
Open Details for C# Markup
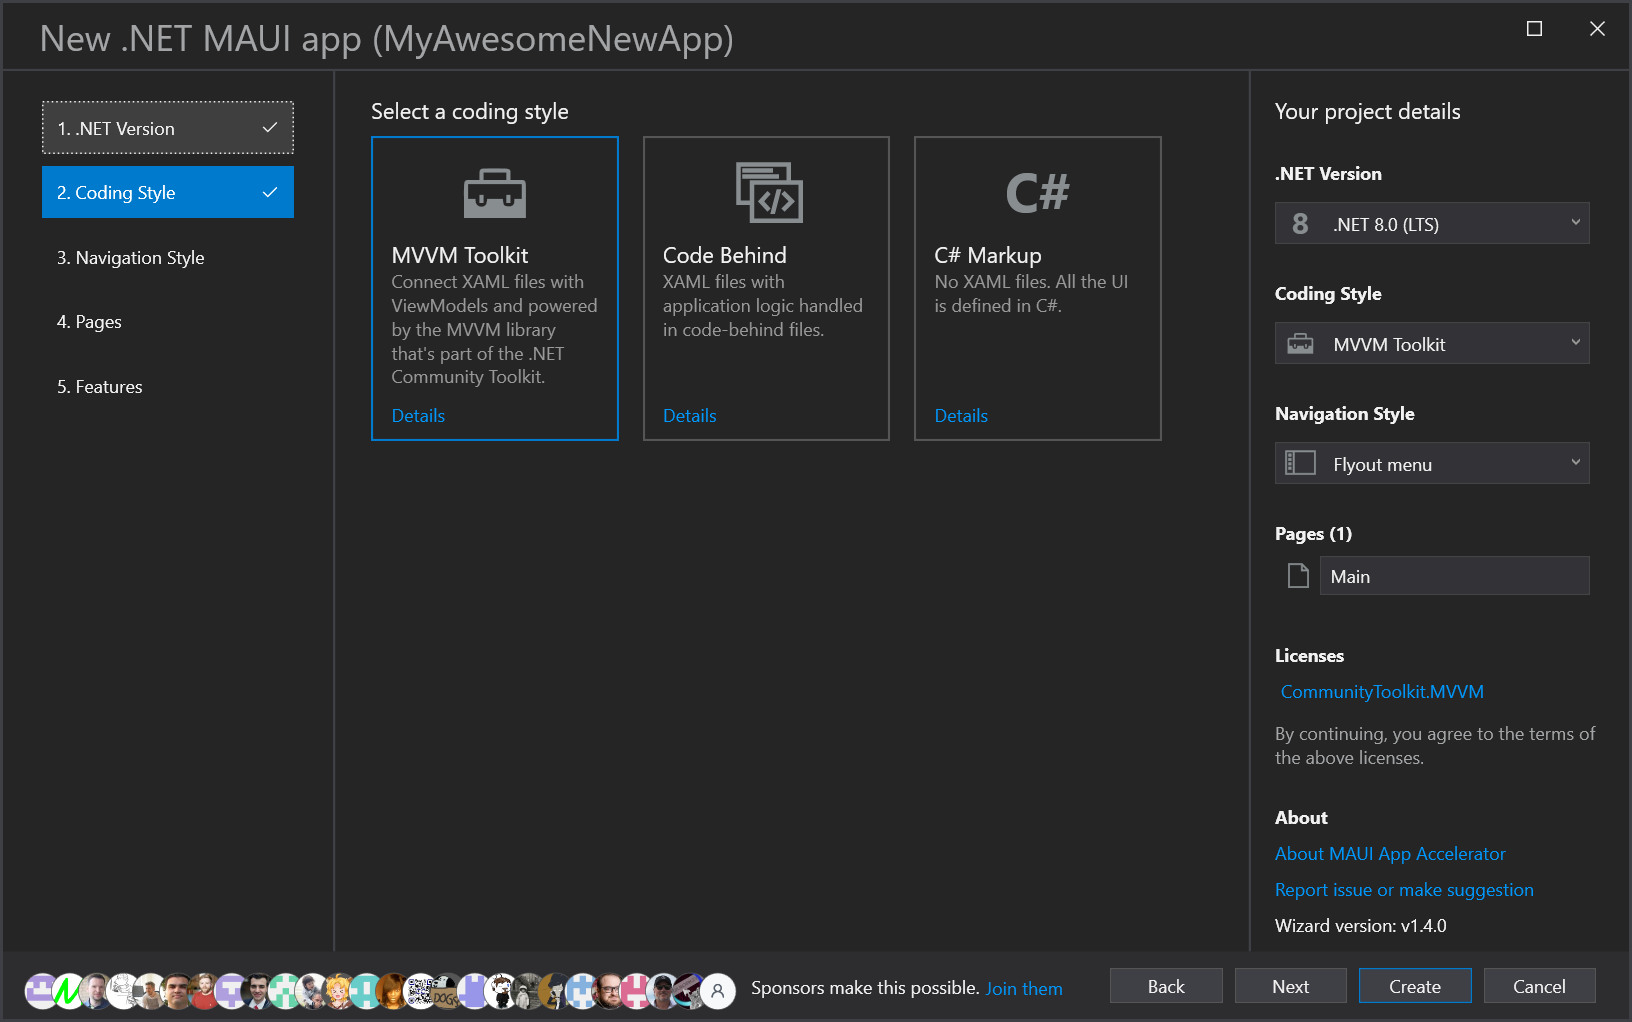pyautogui.click(x=961, y=415)
